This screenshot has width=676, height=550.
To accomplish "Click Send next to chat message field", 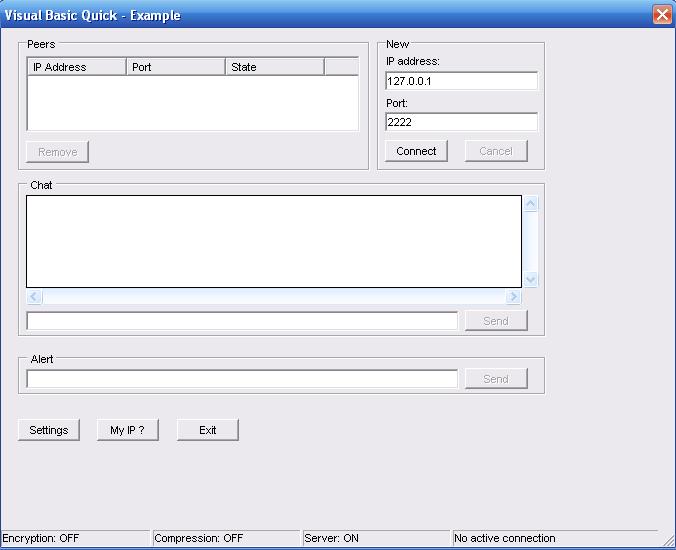I will [496, 321].
